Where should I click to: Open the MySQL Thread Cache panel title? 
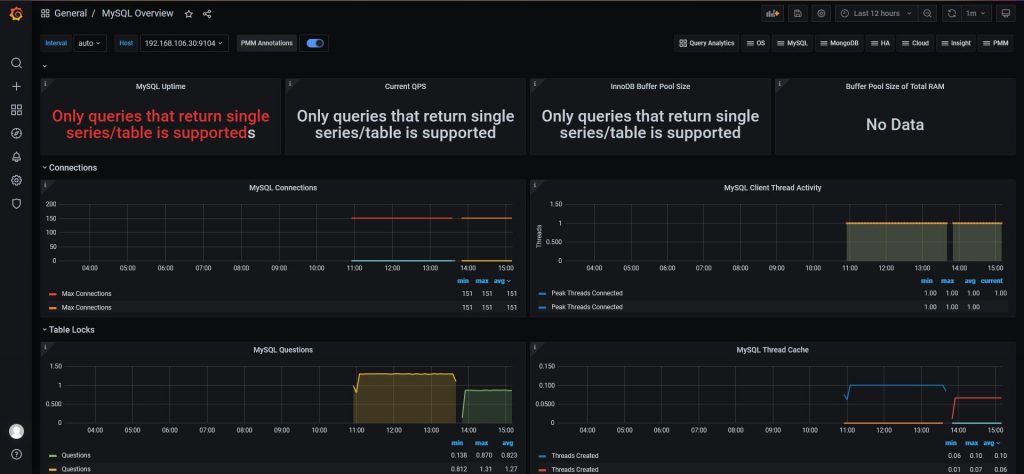773,350
